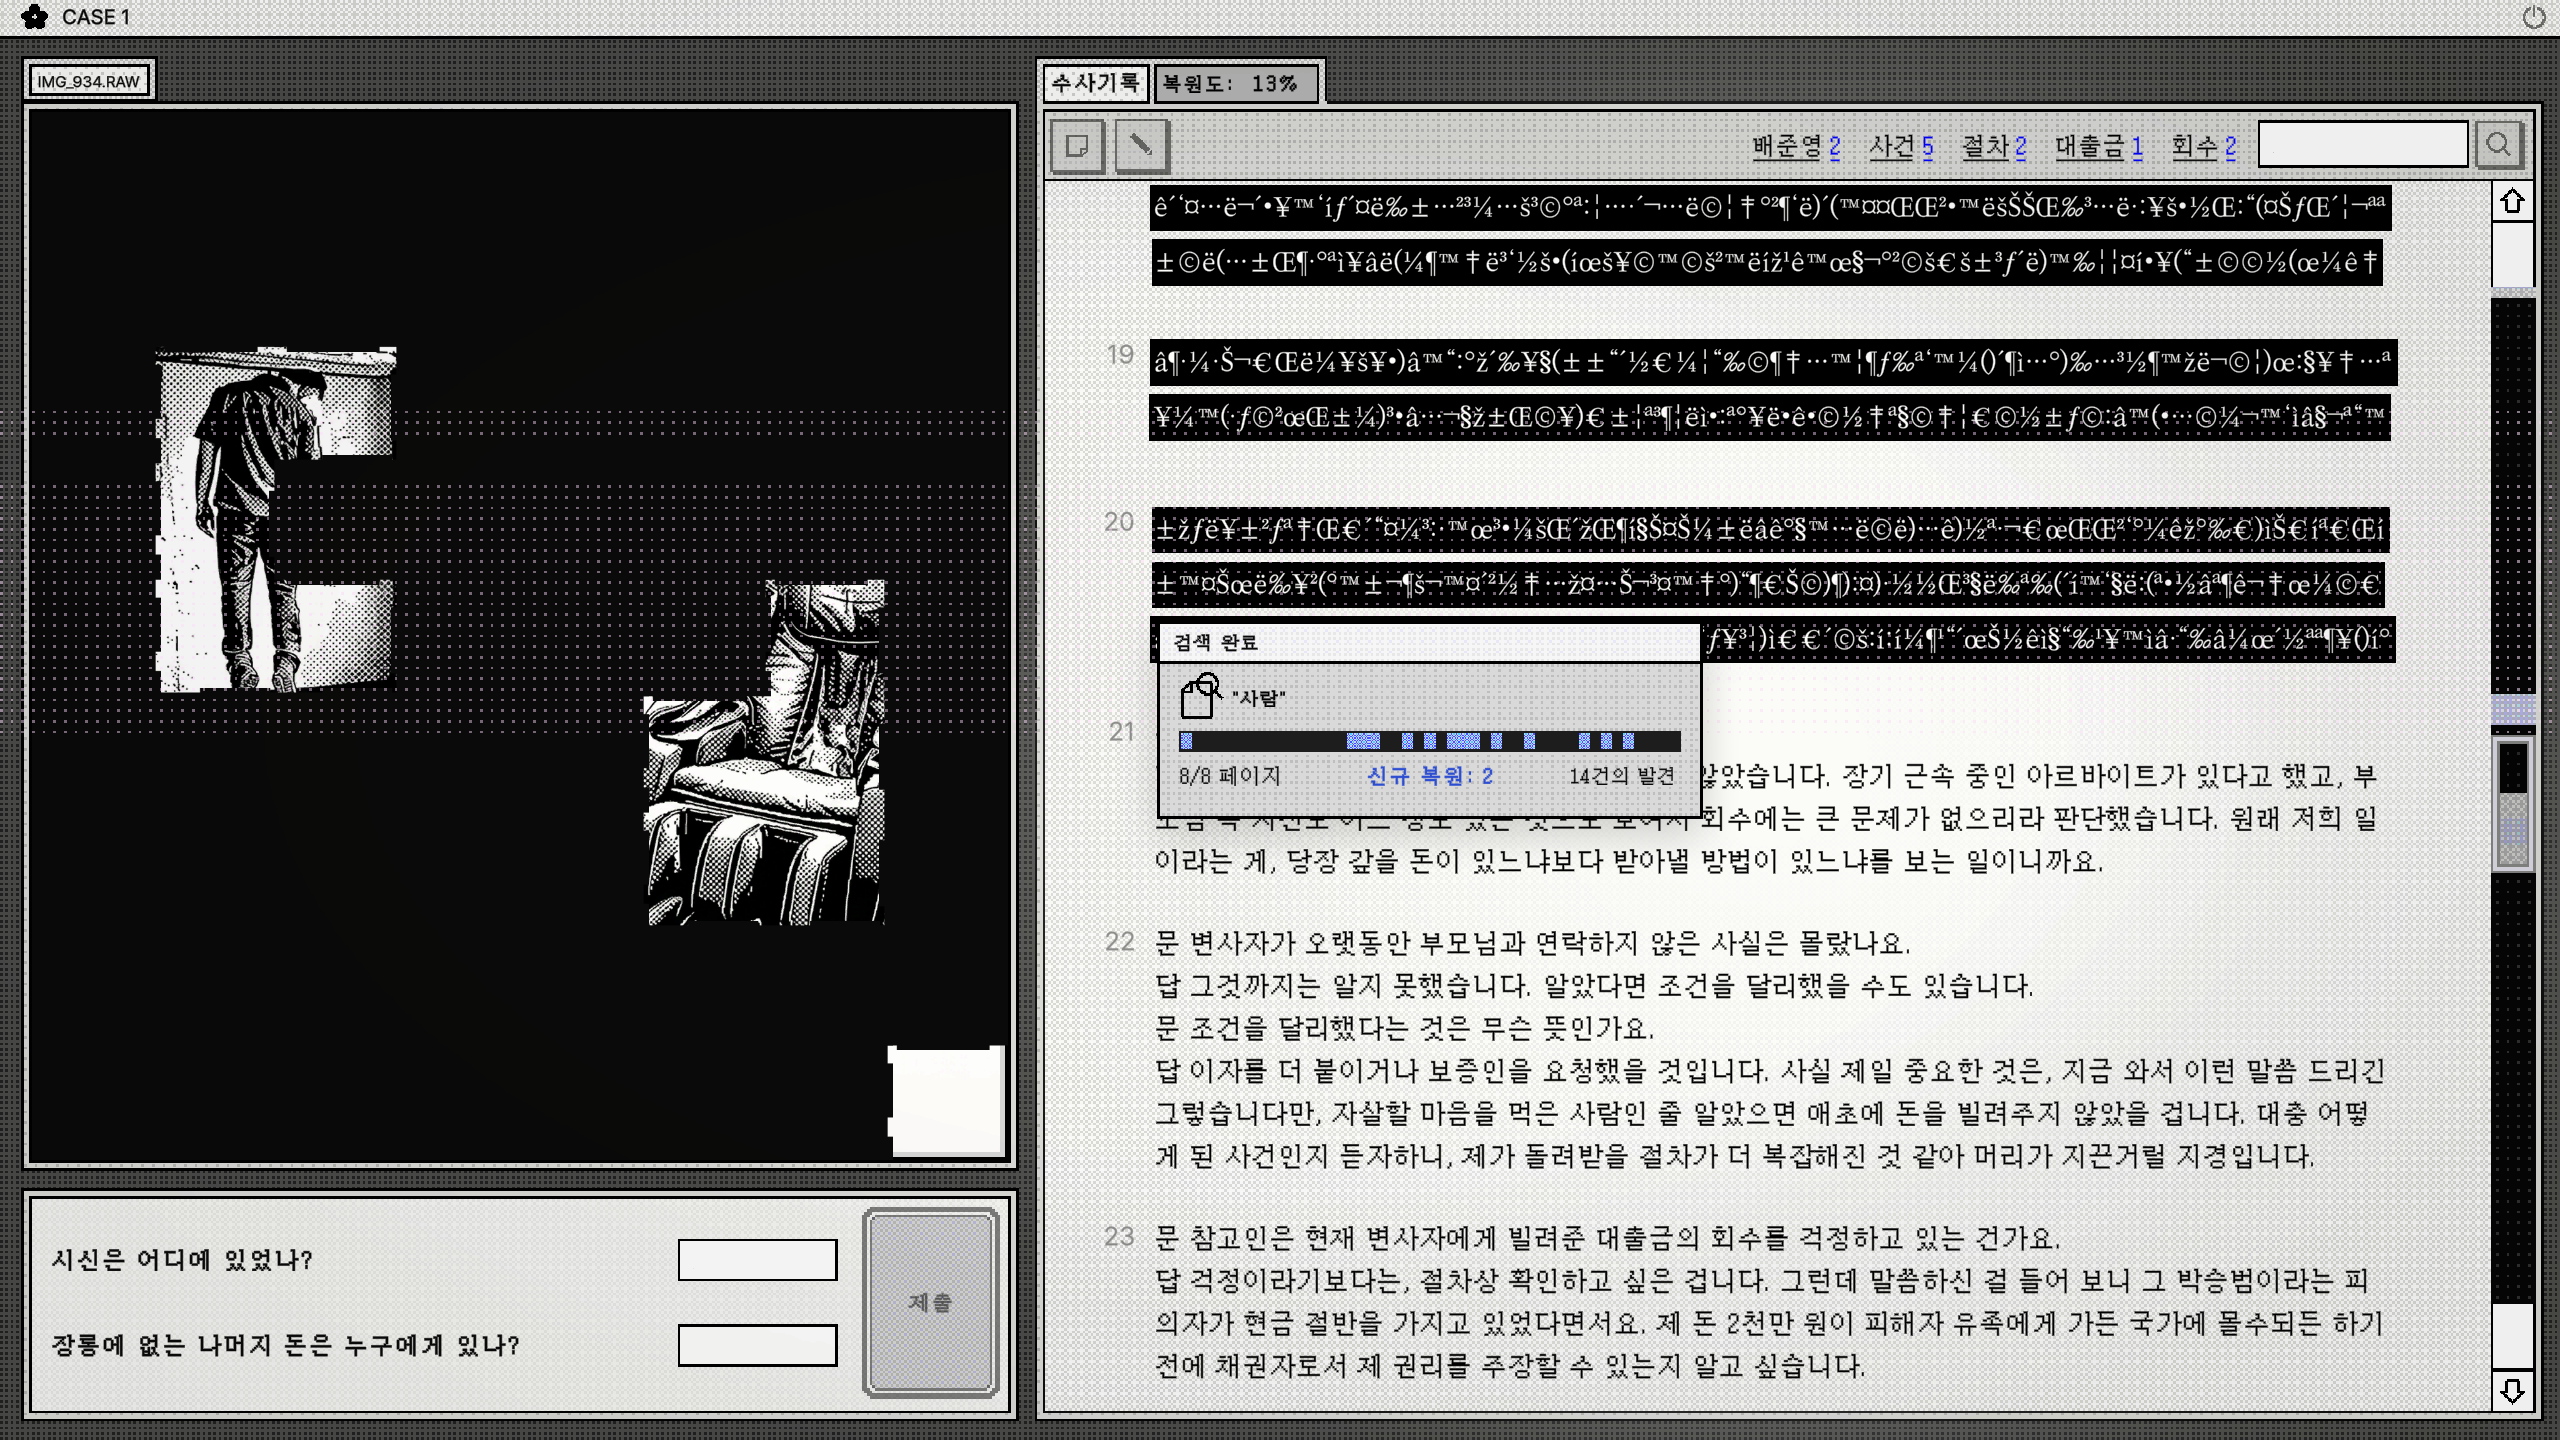Click the 대출금 keyword link

click(2099, 147)
